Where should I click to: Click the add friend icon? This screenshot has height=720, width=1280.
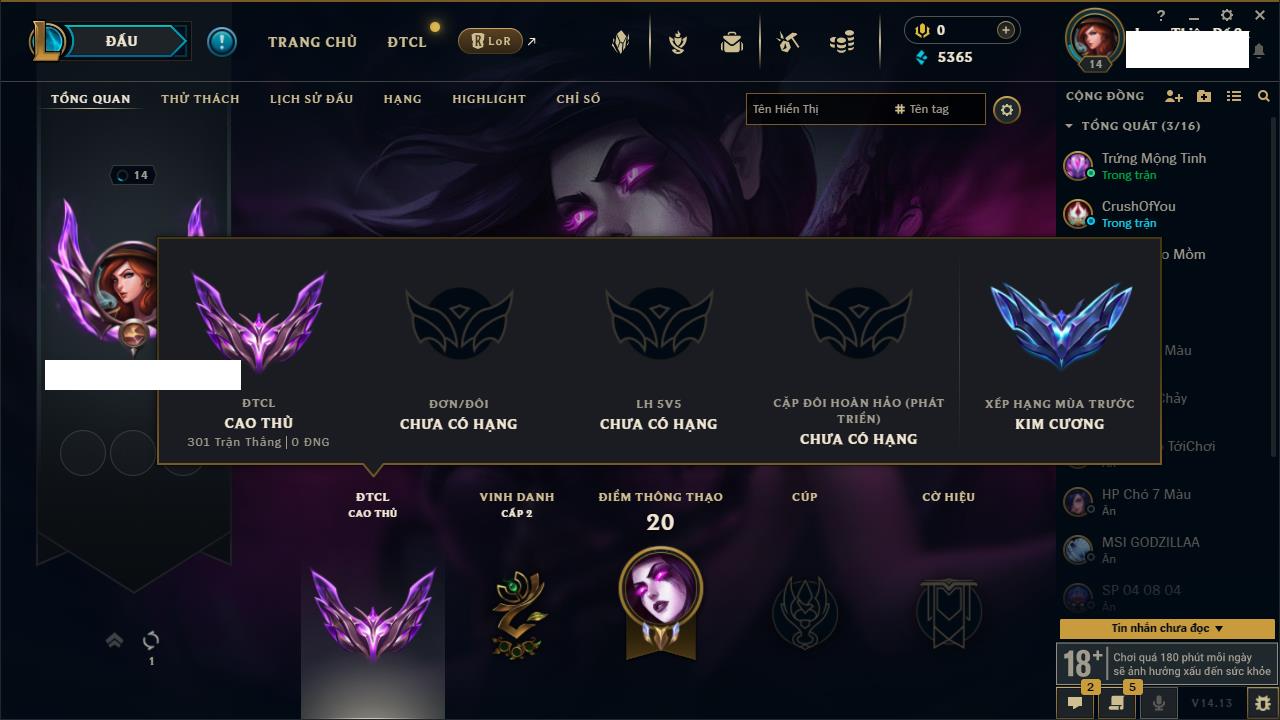[x=1174, y=96]
